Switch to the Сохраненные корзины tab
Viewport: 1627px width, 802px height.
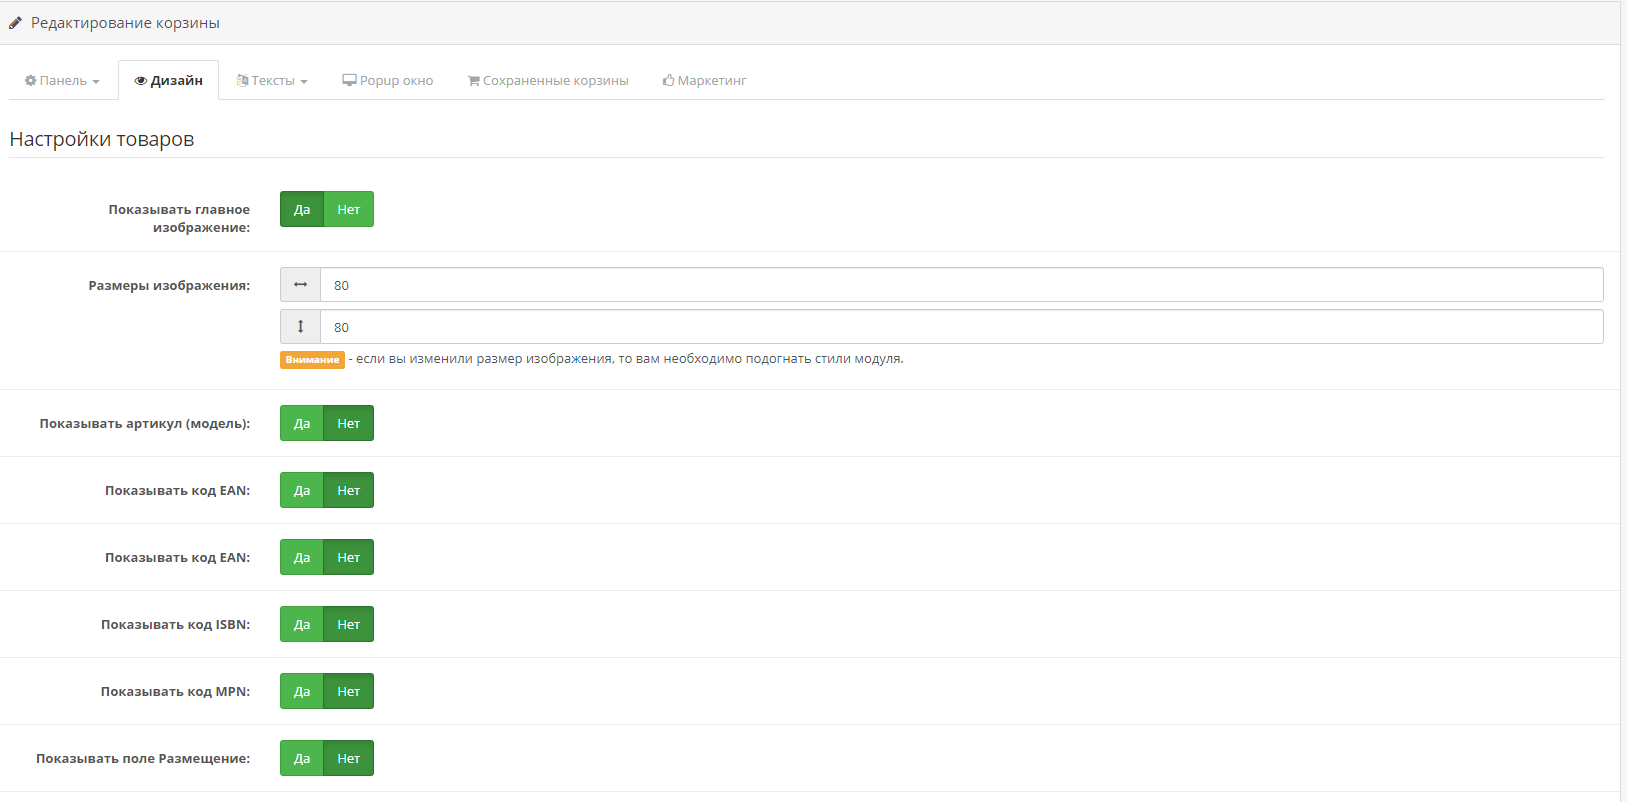click(x=548, y=81)
